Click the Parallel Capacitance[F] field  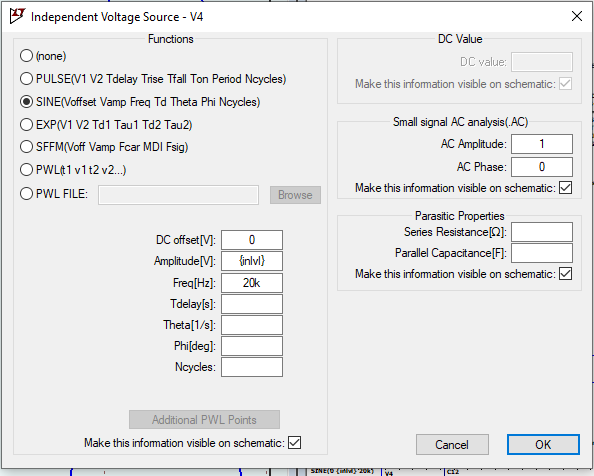coord(542,253)
